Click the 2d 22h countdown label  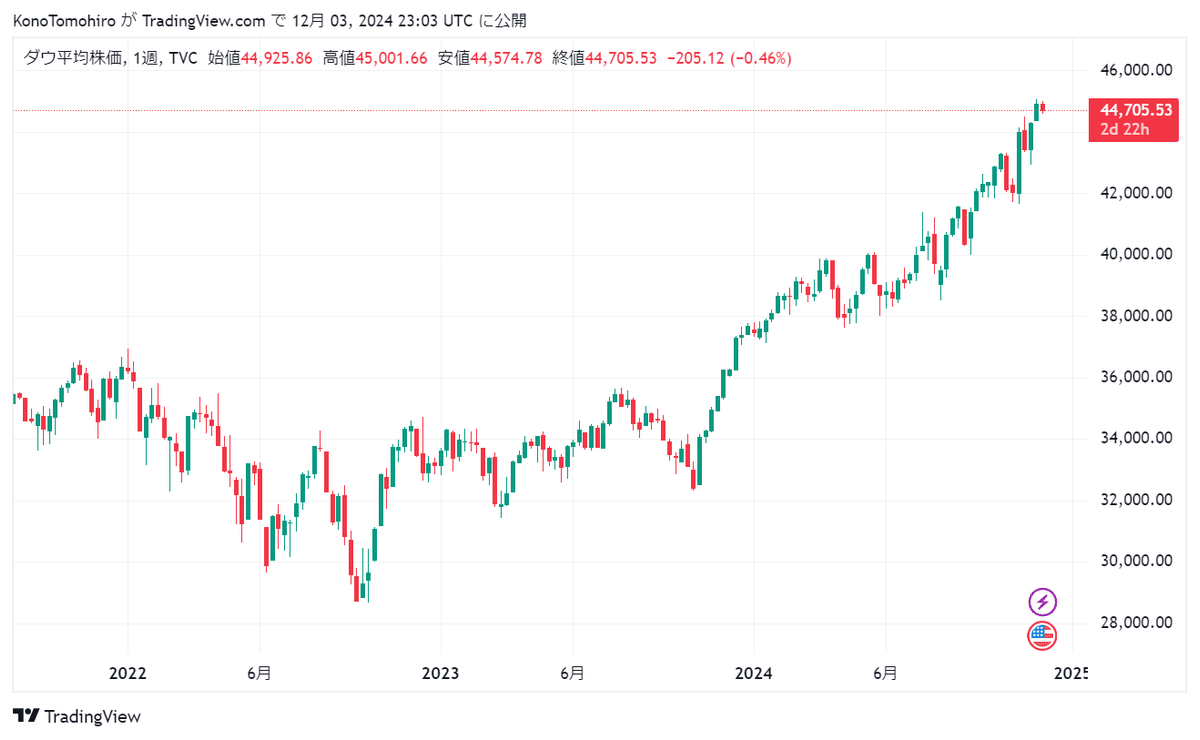pyautogui.click(x=1123, y=128)
